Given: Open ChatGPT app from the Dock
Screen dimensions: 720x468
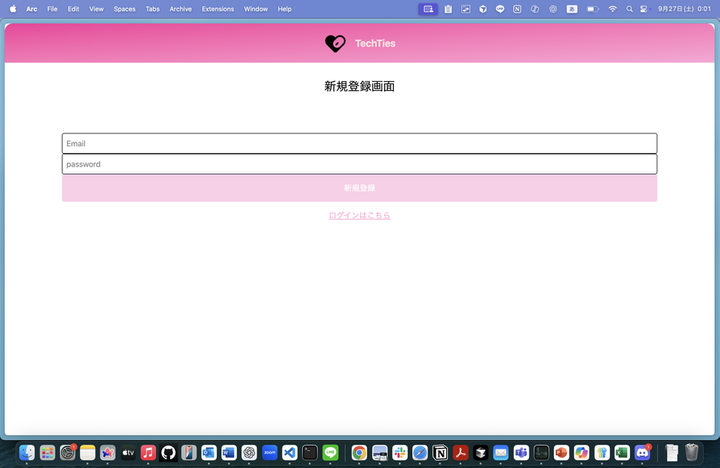Looking at the screenshot, I should (x=249, y=453).
